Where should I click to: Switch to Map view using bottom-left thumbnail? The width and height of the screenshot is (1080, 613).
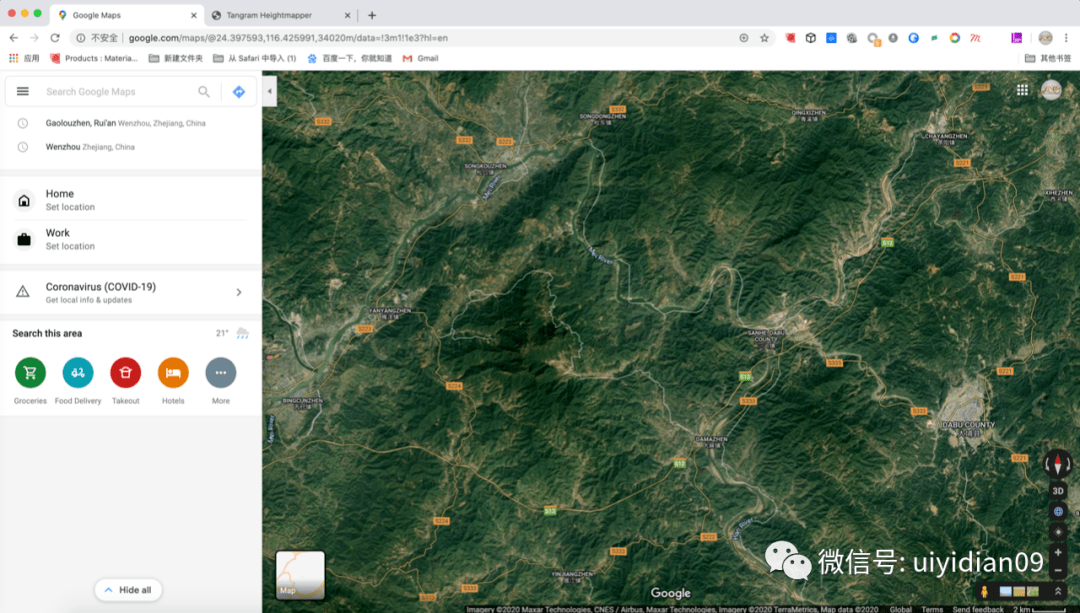299,573
